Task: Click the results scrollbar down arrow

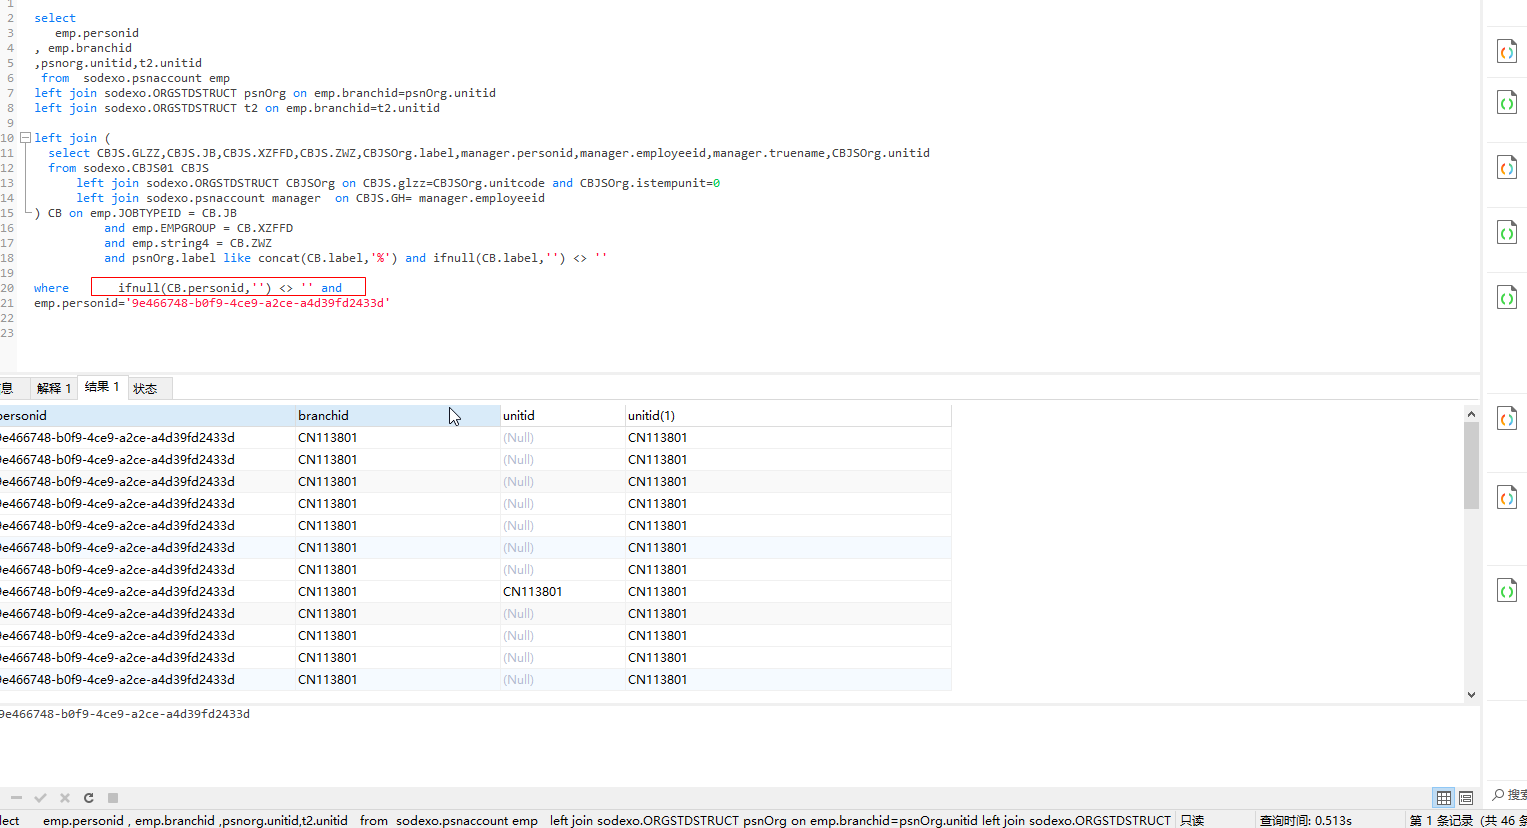Action: (1471, 694)
